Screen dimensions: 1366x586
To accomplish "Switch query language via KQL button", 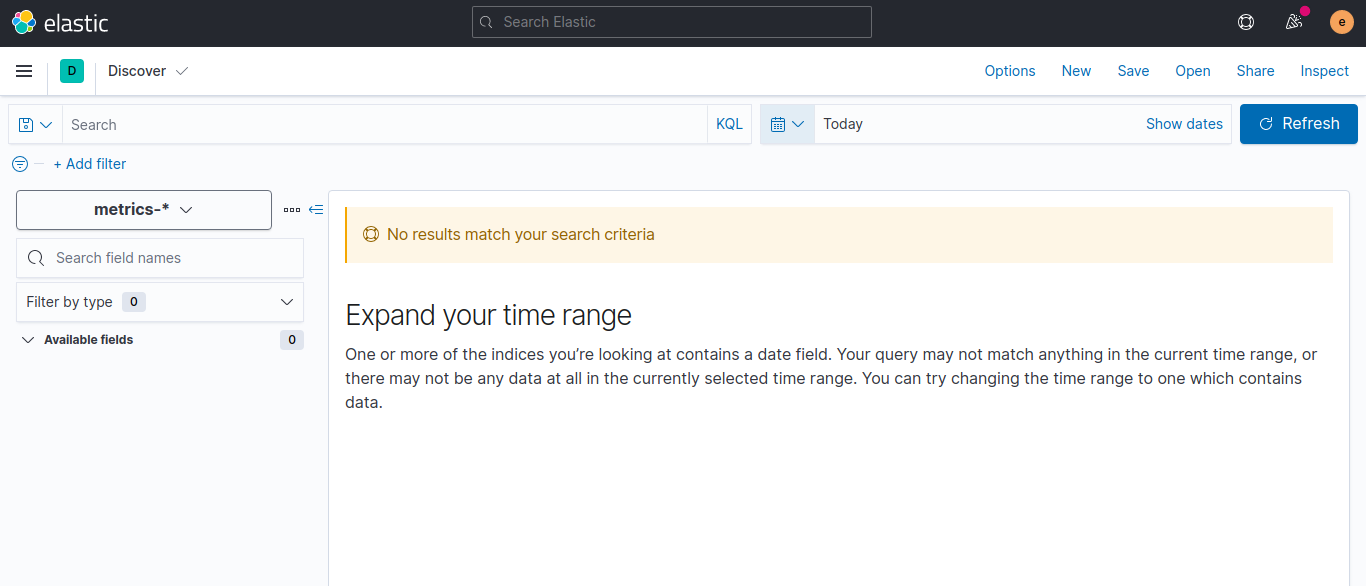I will click(x=729, y=124).
